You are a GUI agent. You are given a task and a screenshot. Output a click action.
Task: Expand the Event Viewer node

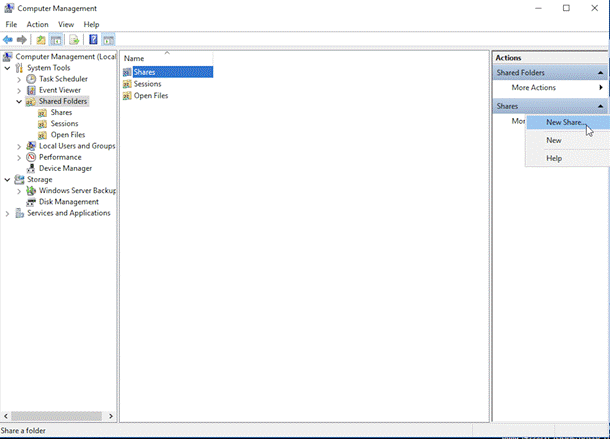coord(19,91)
